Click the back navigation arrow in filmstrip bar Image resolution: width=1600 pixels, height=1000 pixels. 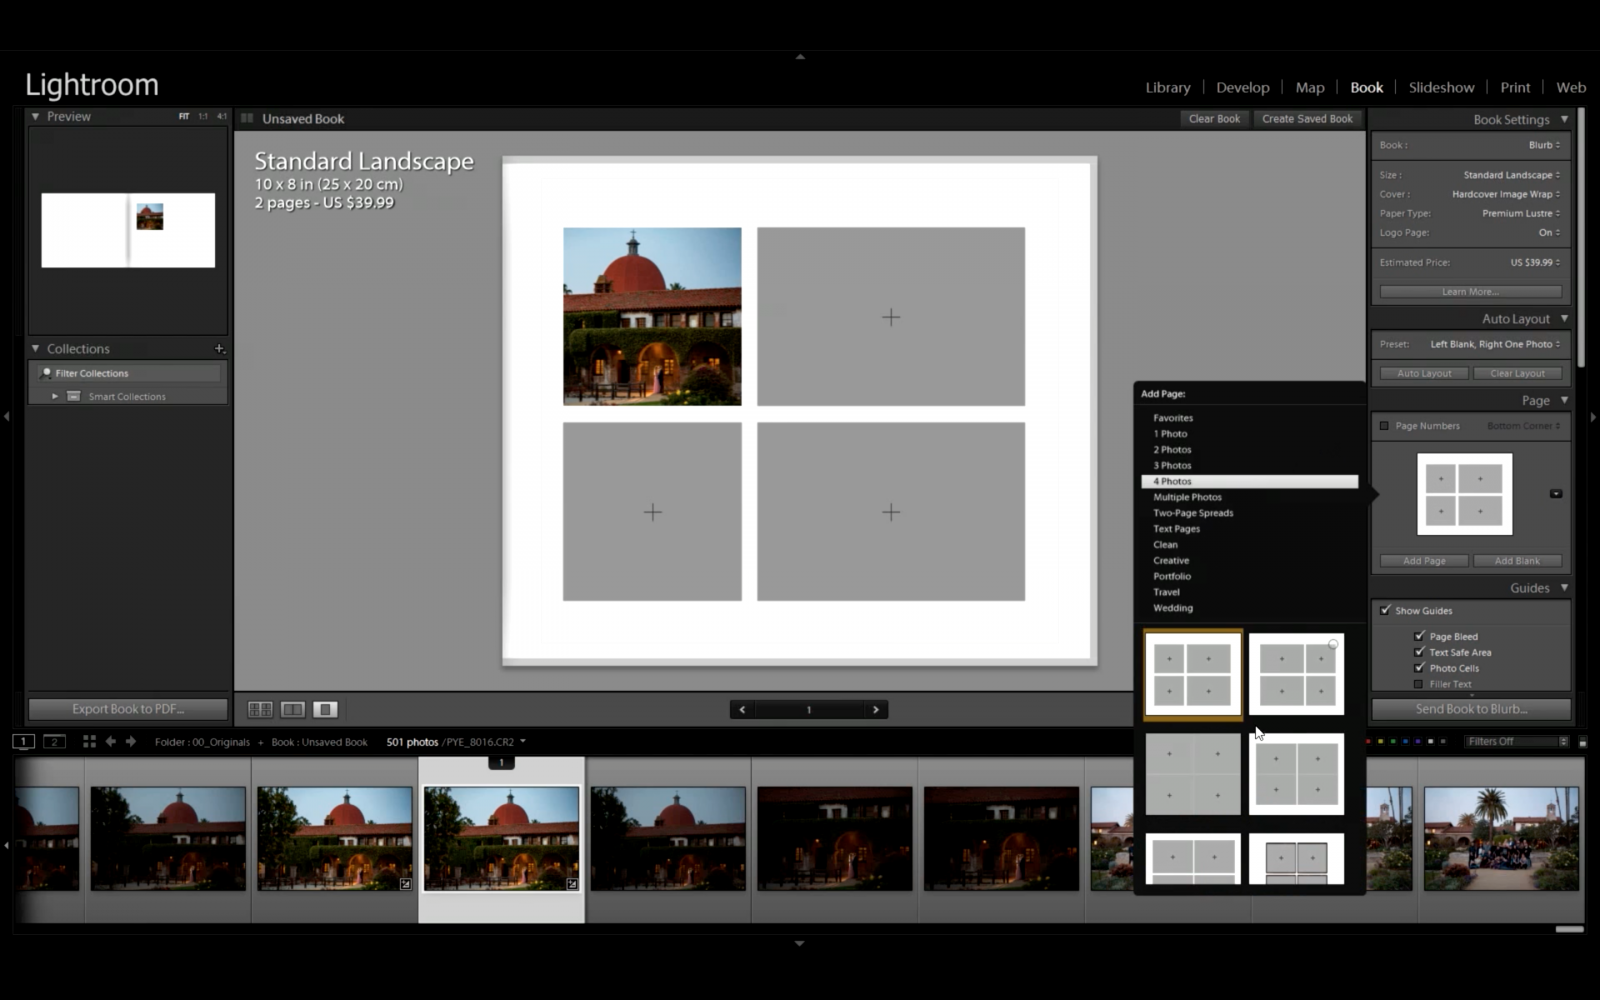(x=110, y=741)
